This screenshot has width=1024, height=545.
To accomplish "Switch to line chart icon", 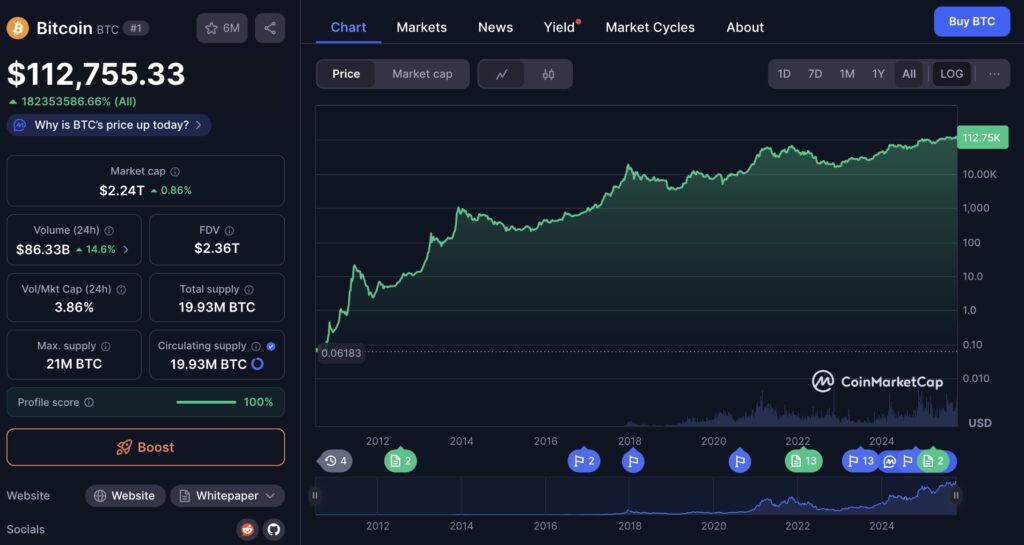I will click(x=502, y=74).
